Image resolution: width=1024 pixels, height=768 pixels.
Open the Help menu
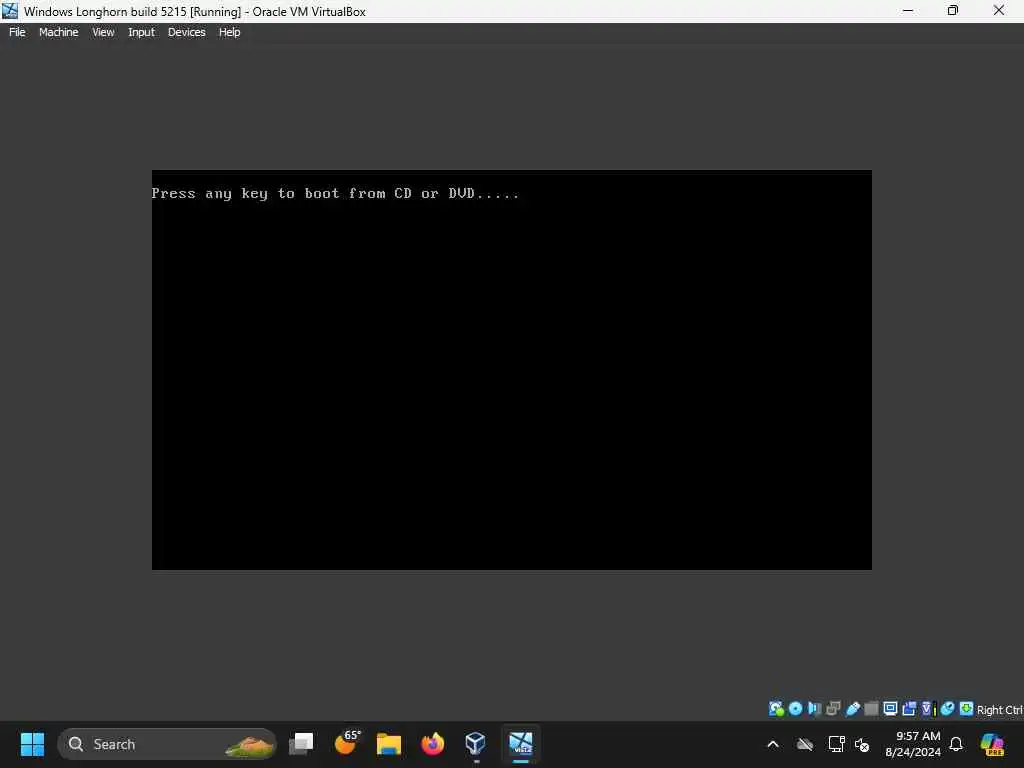pos(229,32)
